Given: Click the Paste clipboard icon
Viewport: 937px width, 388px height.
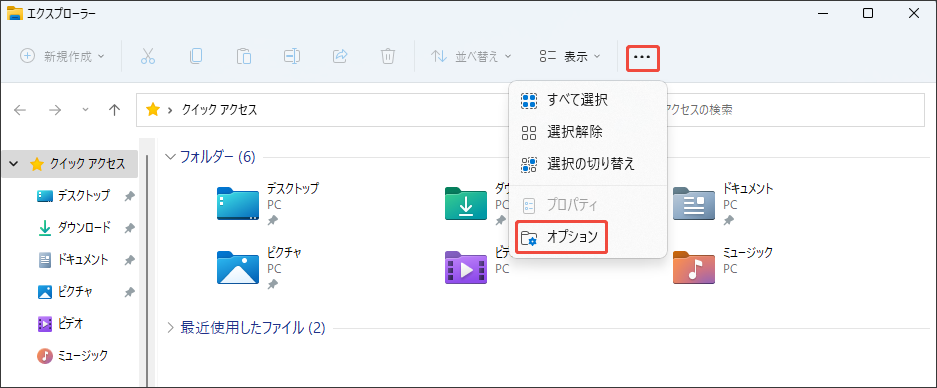Looking at the screenshot, I should pyautogui.click(x=243, y=56).
